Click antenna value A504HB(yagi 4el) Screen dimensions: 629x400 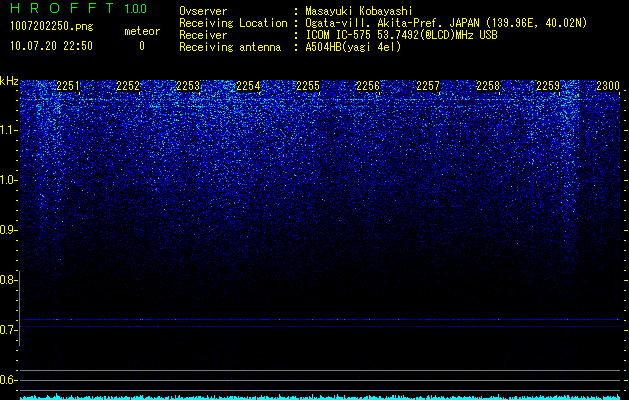(353, 47)
